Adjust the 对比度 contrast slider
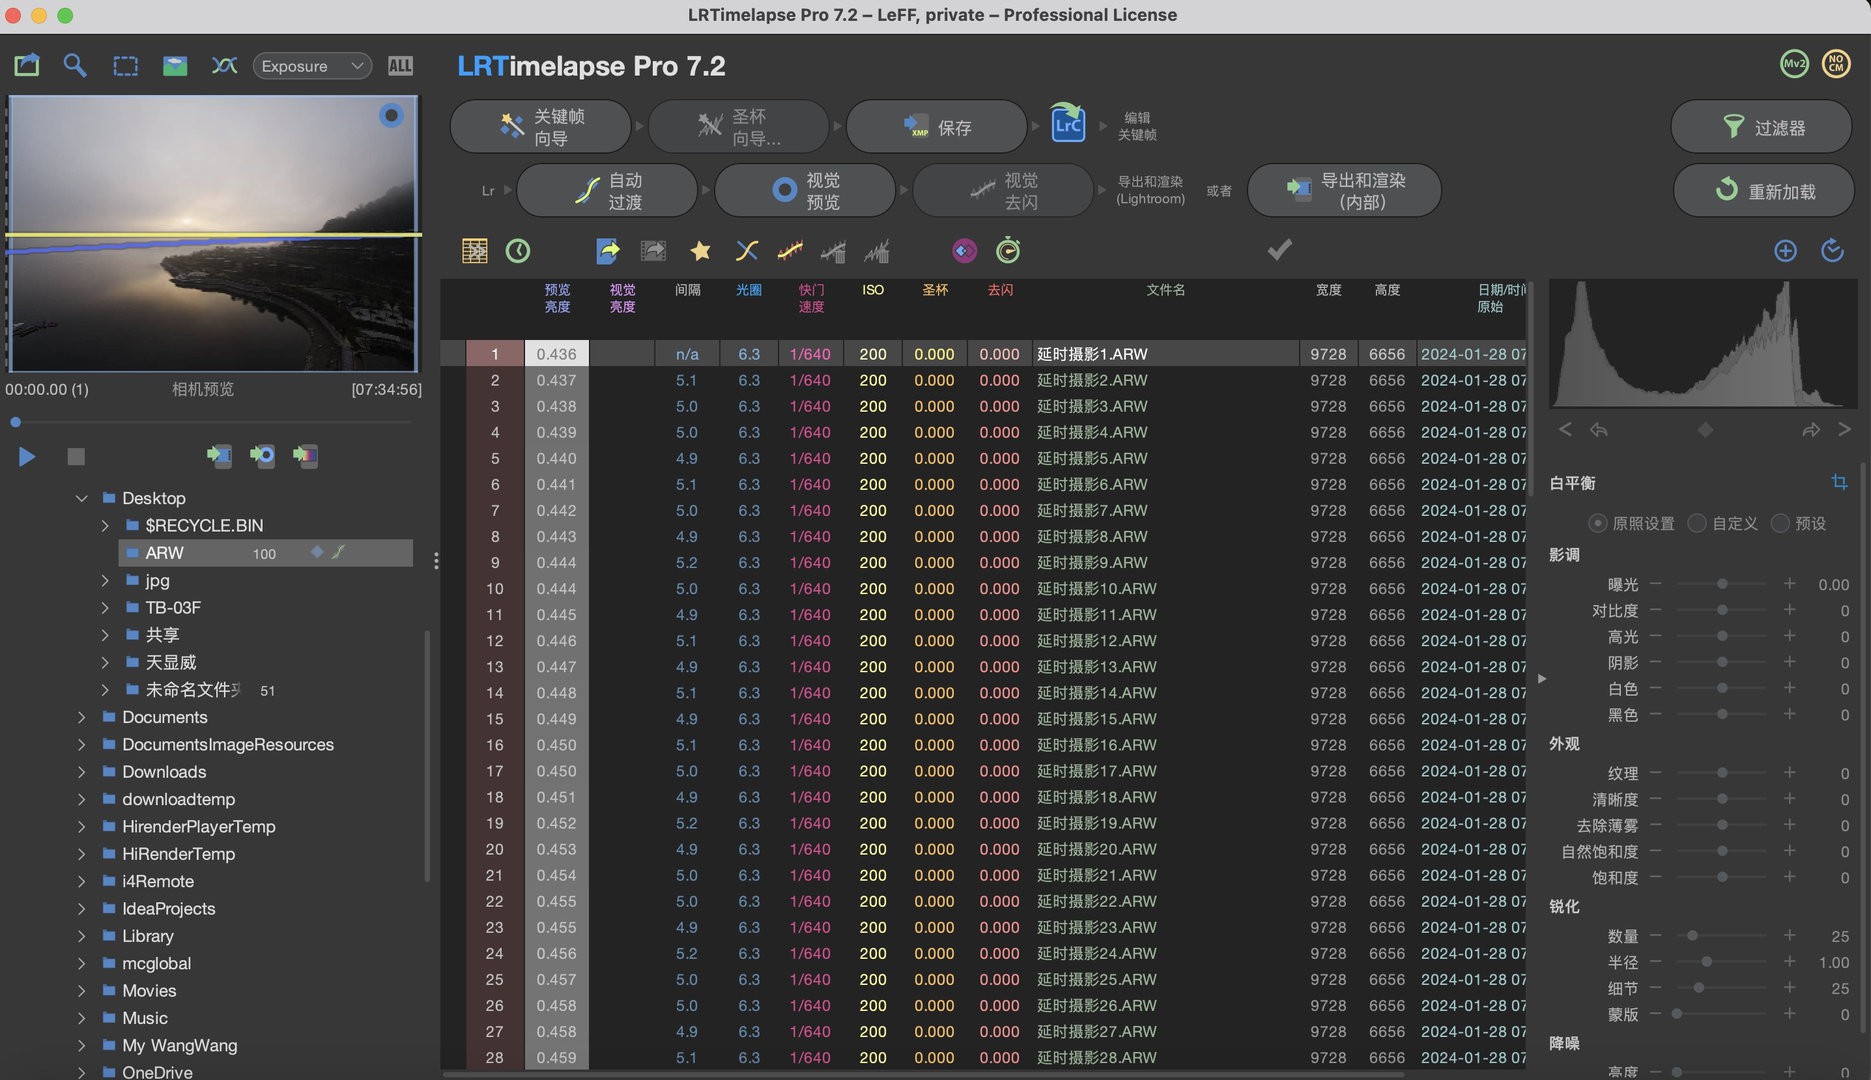1871x1080 pixels. (1721, 610)
